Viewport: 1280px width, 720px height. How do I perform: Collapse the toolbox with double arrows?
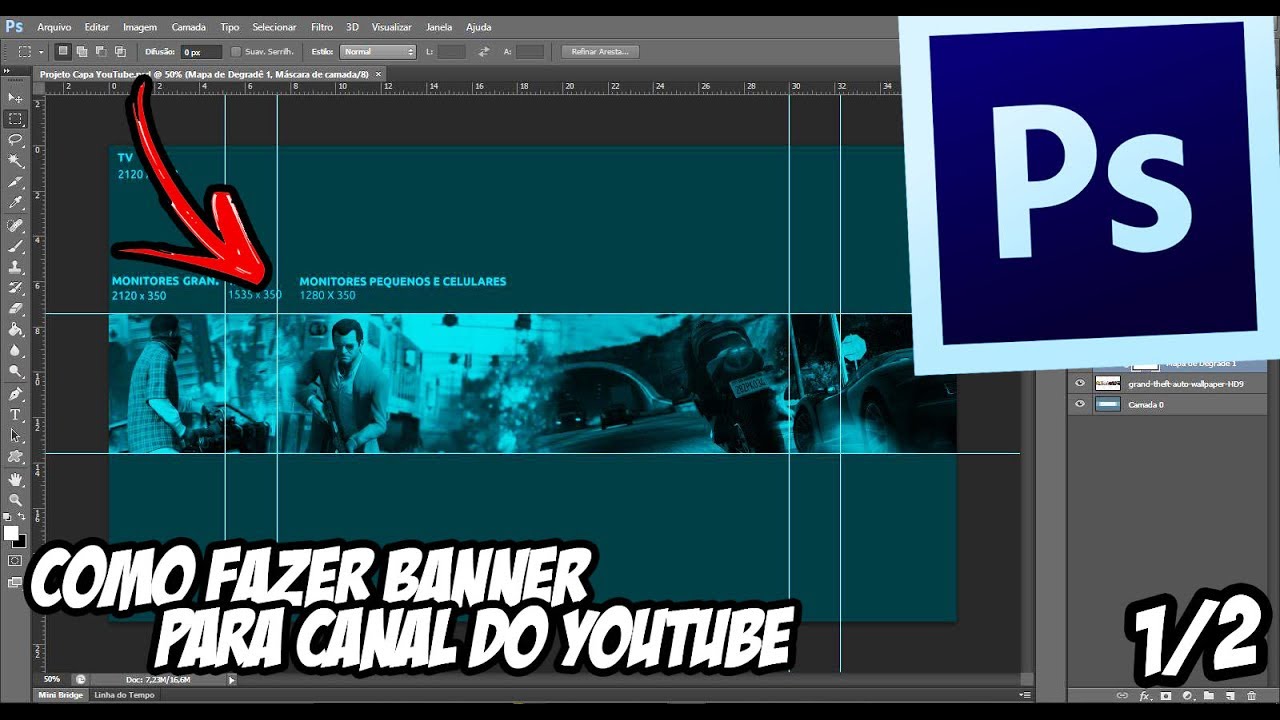tap(7, 73)
